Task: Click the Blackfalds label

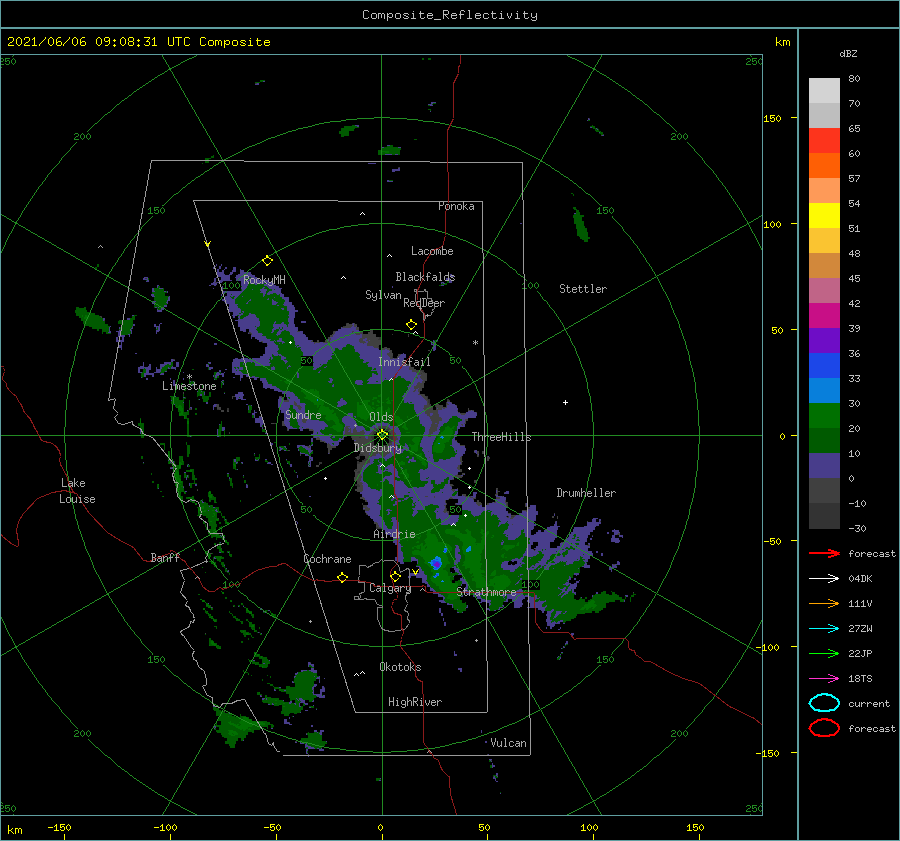Action: [x=425, y=277]
